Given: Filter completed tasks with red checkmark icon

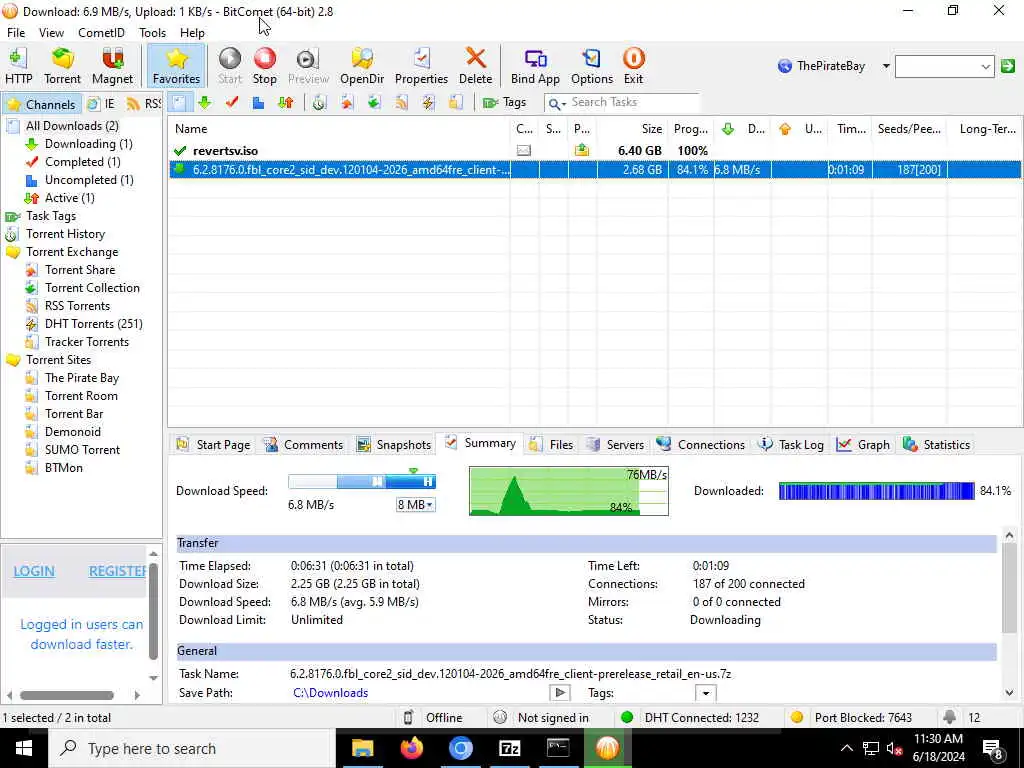Looking at the screenshot, I should point(231,103).
